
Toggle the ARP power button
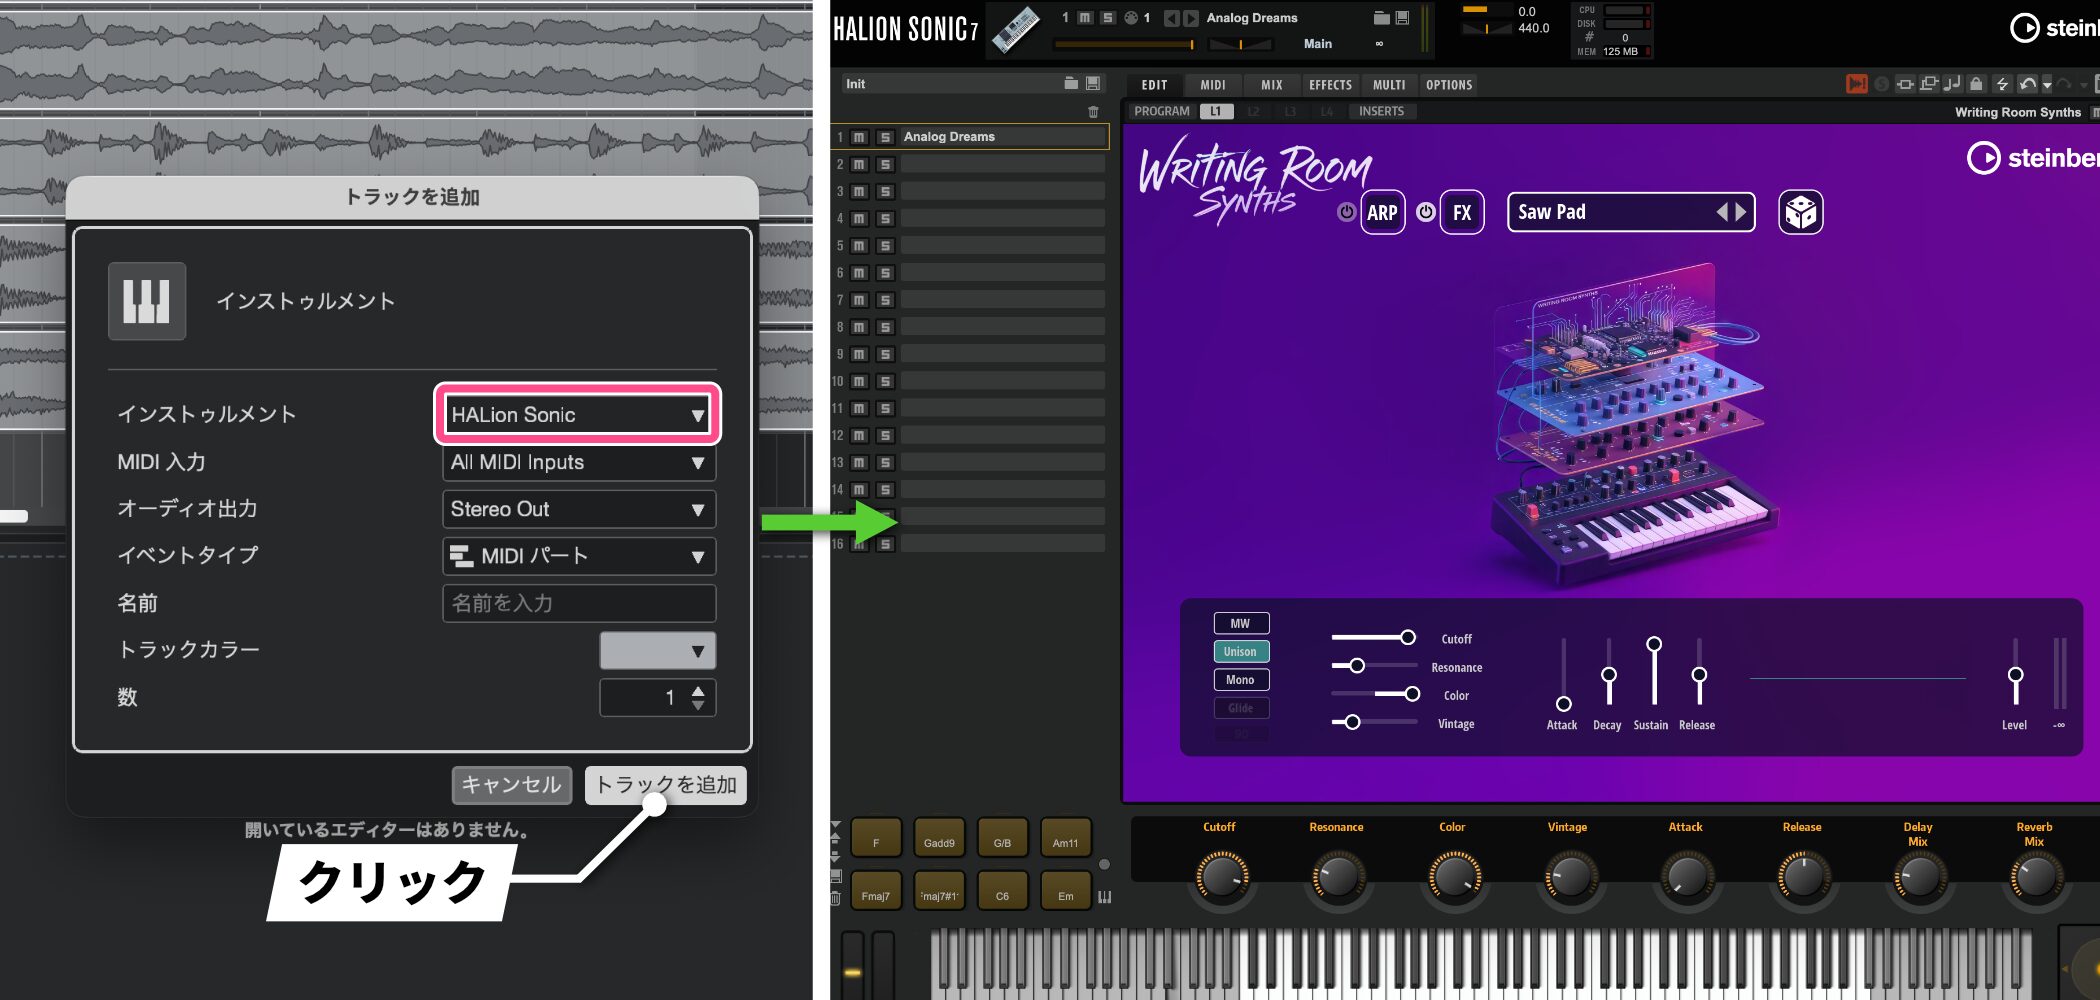point(1347,212)
